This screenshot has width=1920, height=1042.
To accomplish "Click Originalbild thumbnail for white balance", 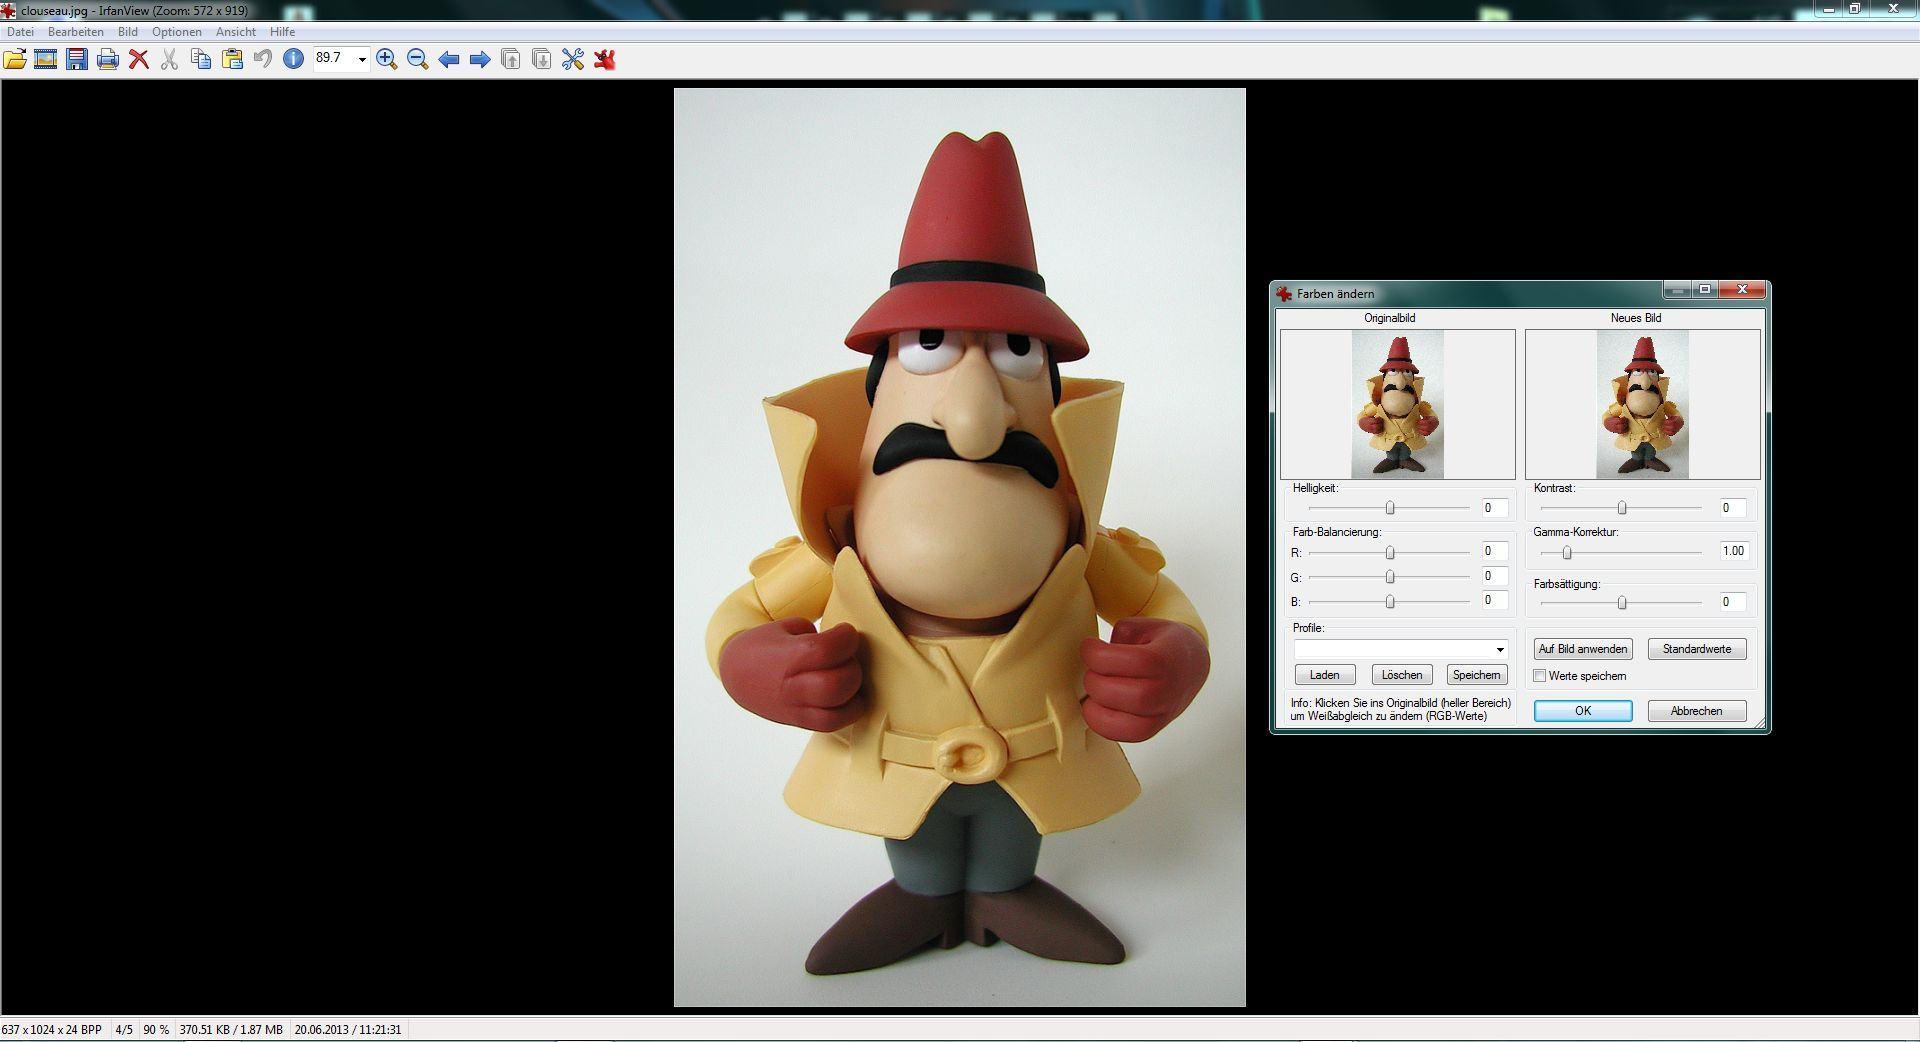I will point(1397,404).
